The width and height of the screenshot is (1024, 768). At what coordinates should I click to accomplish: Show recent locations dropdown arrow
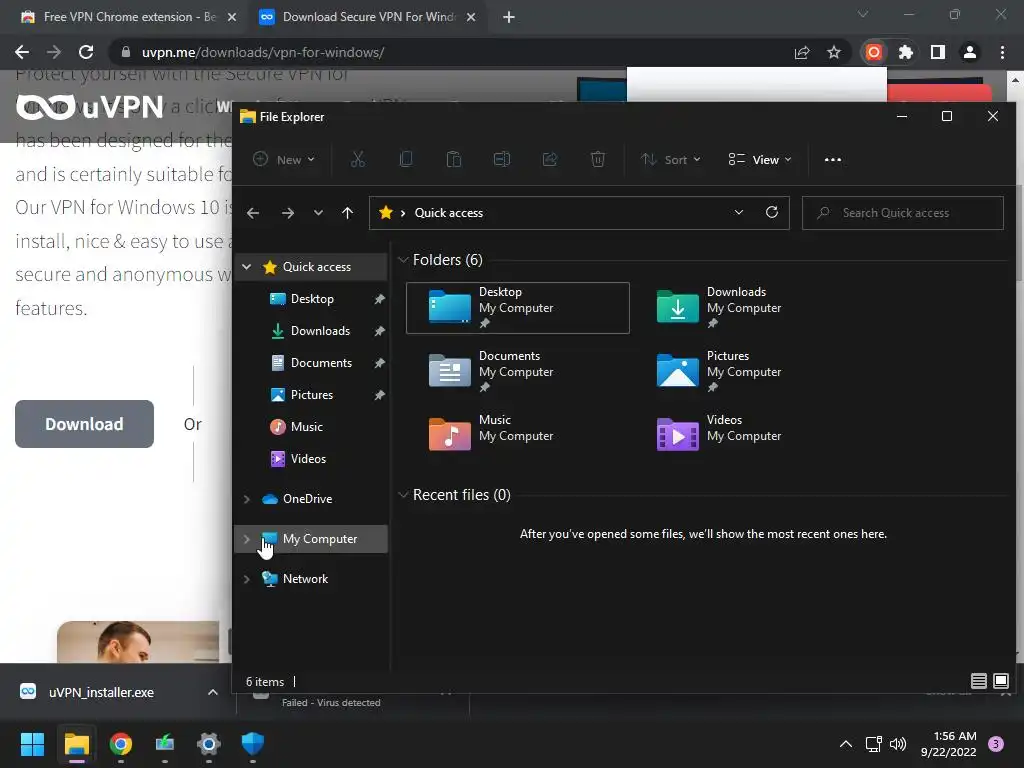(x=318, y=213)
